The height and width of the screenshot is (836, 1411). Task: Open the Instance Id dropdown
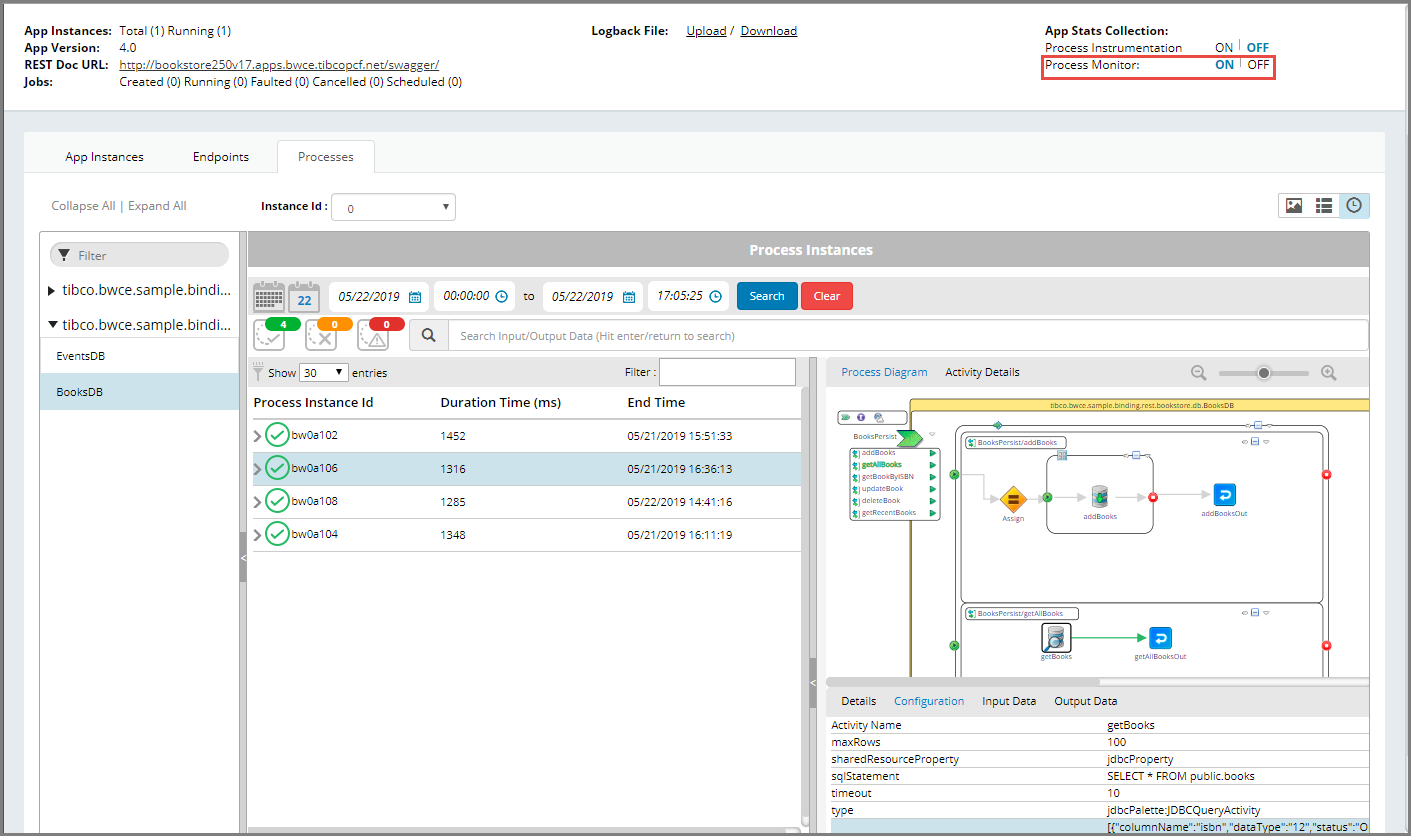(x=393, y=208)
